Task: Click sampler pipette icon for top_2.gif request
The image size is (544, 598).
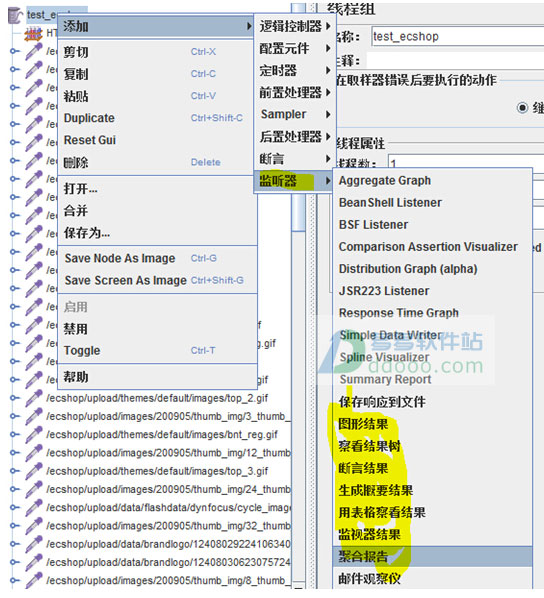Action: tap(34, 398)
